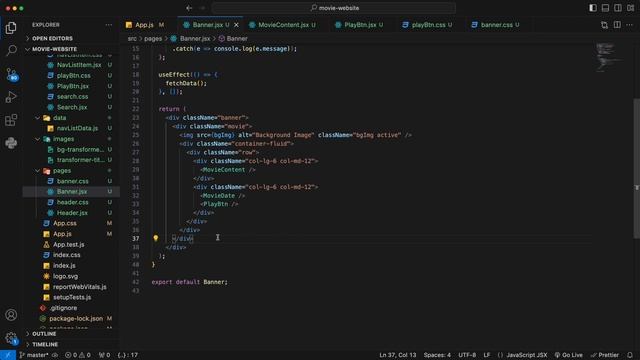Click the errors and warnings count in status bar

point(78,355)
